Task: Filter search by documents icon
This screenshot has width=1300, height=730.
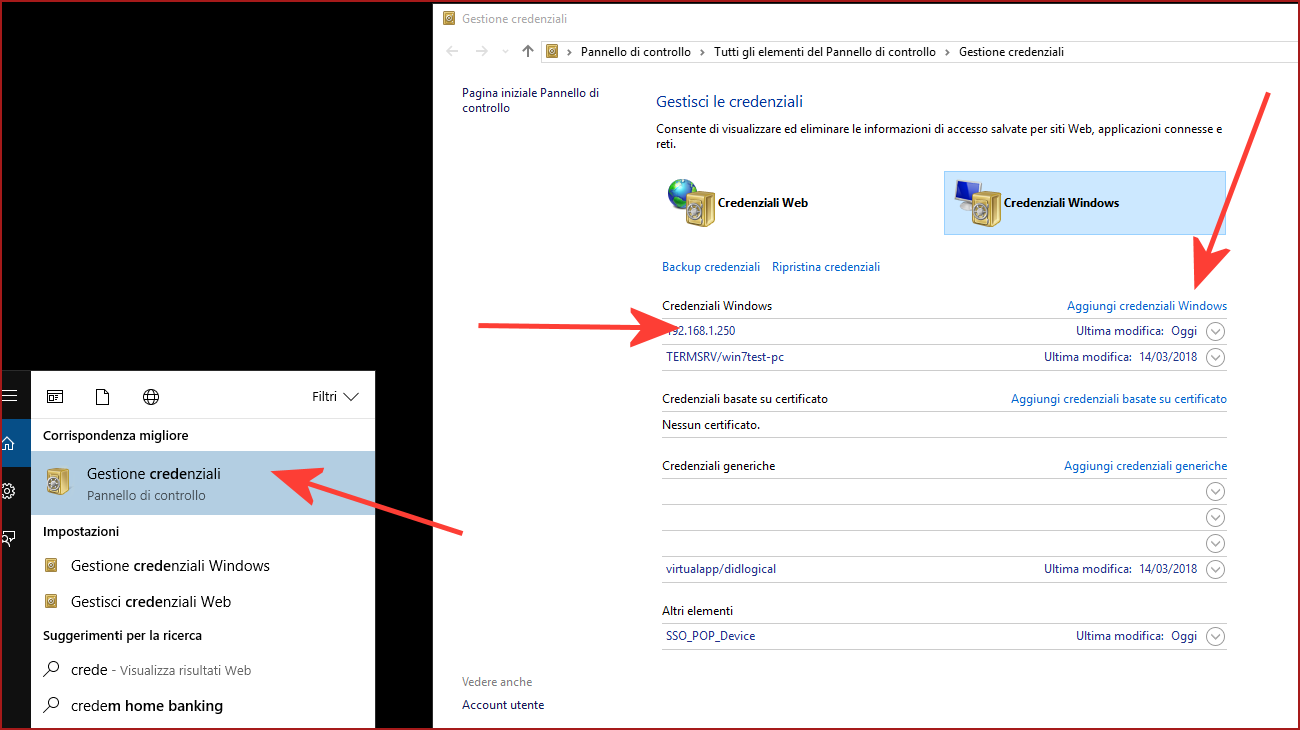Action: click(x=102, y=397)
